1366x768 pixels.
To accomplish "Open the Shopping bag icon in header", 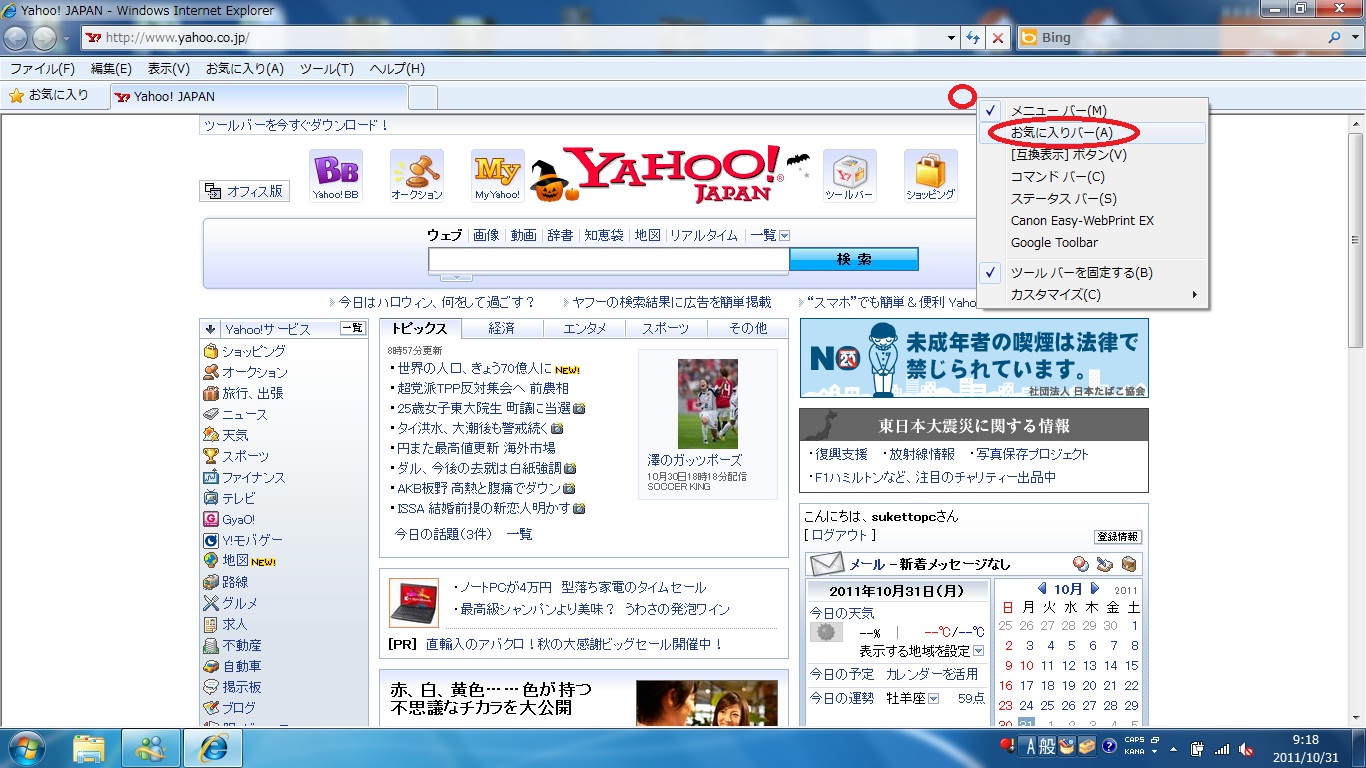I will coord(931,175).
